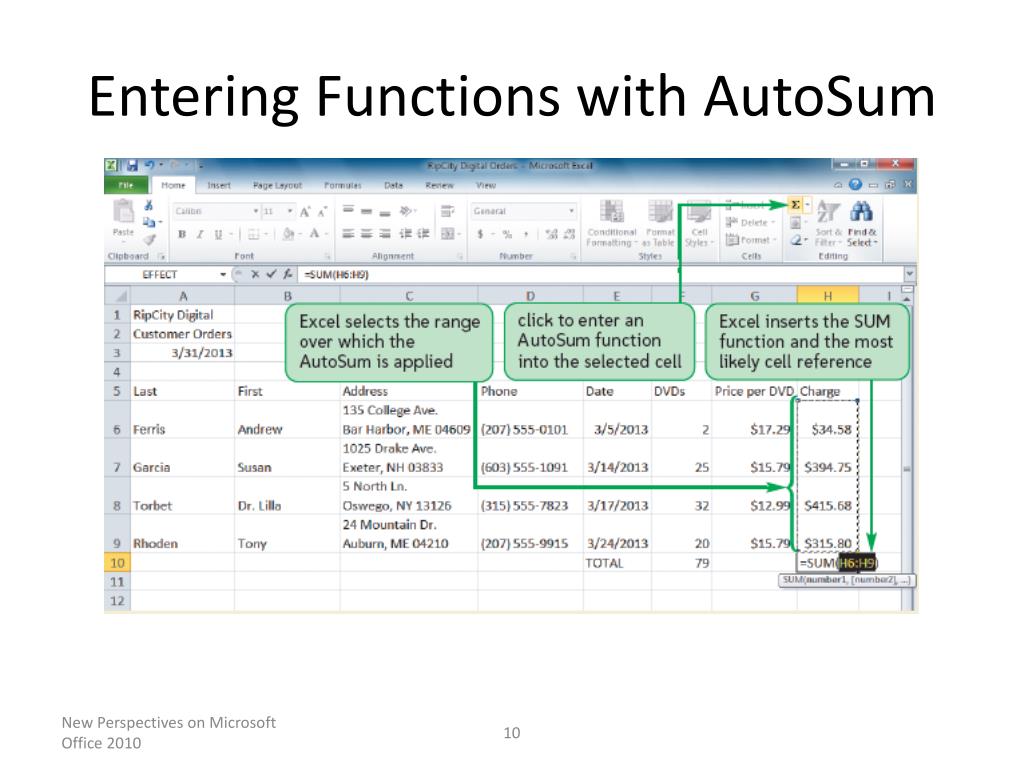Toggle Align Text Right

[385, 234]
